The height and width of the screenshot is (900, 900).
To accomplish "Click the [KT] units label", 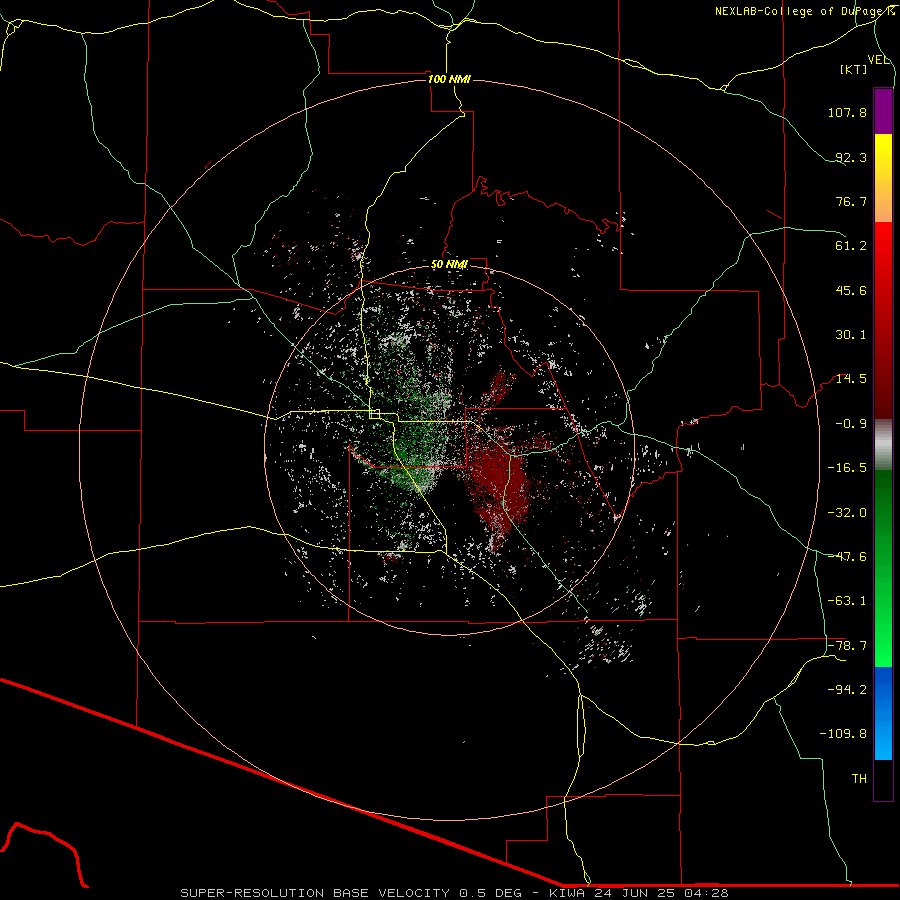I will click(854, 69).
